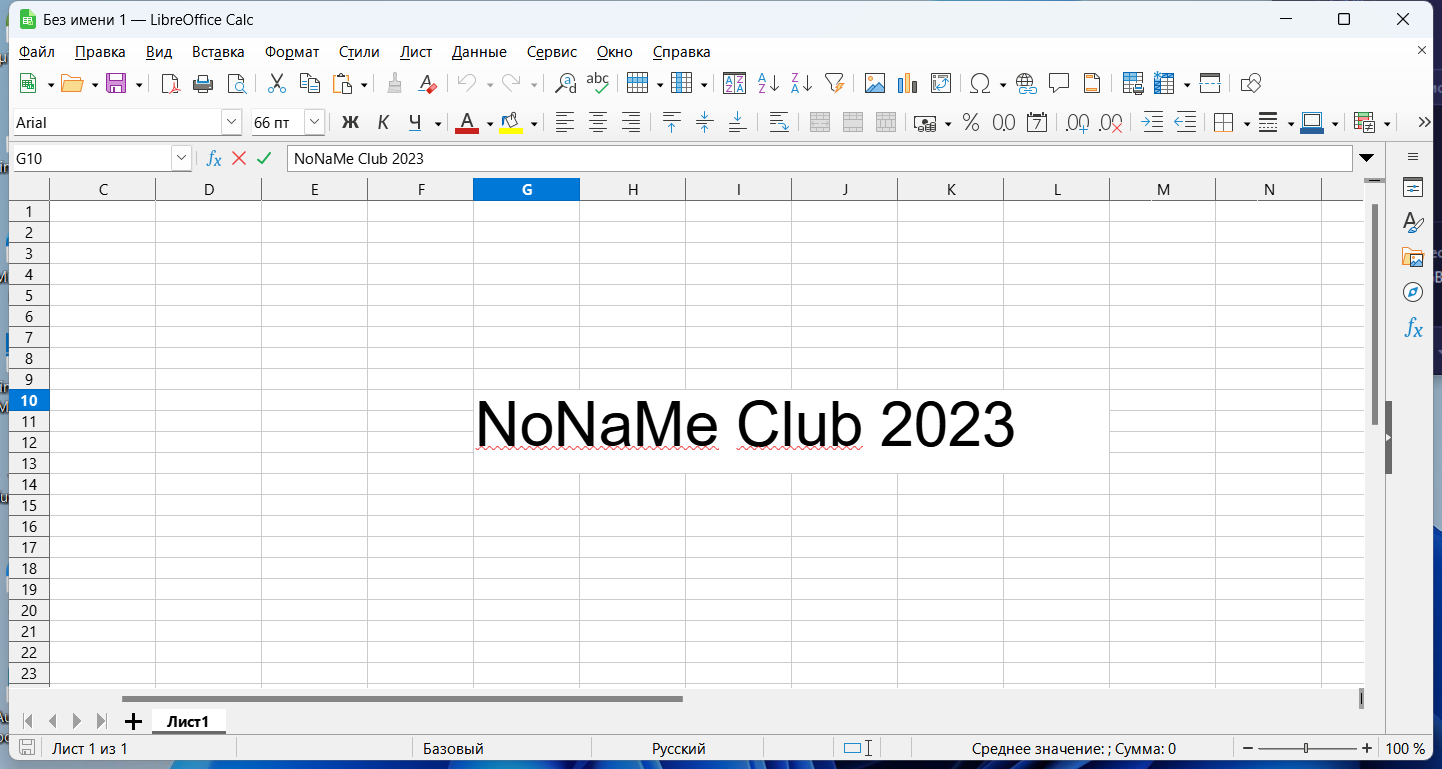Add new sheet with plus button
The width and height of the screenshot is (1442, 769).
133,721
